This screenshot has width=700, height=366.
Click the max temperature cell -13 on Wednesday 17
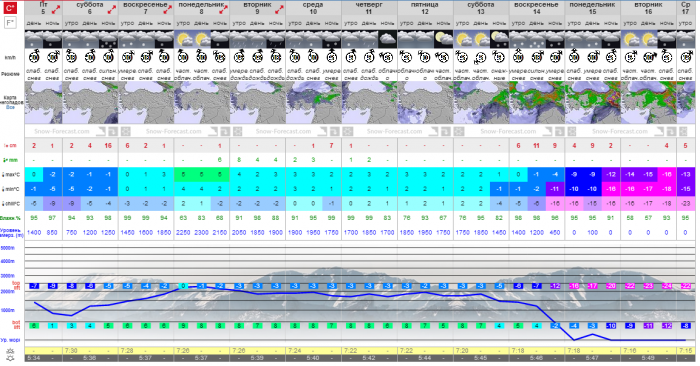coord(686,175)
